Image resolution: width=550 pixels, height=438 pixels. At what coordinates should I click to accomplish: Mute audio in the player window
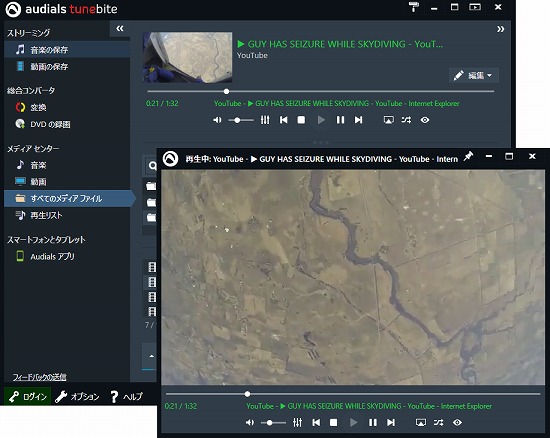250,423
